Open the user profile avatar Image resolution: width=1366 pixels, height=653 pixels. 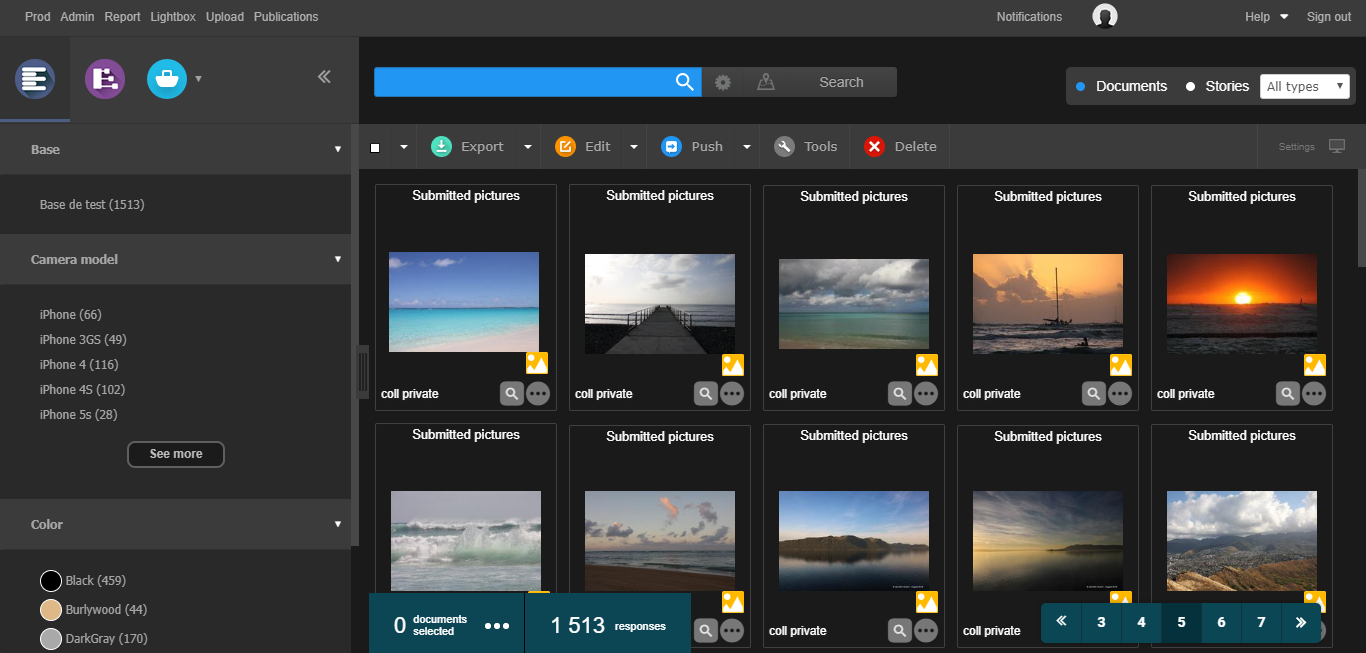(1105, 16)
